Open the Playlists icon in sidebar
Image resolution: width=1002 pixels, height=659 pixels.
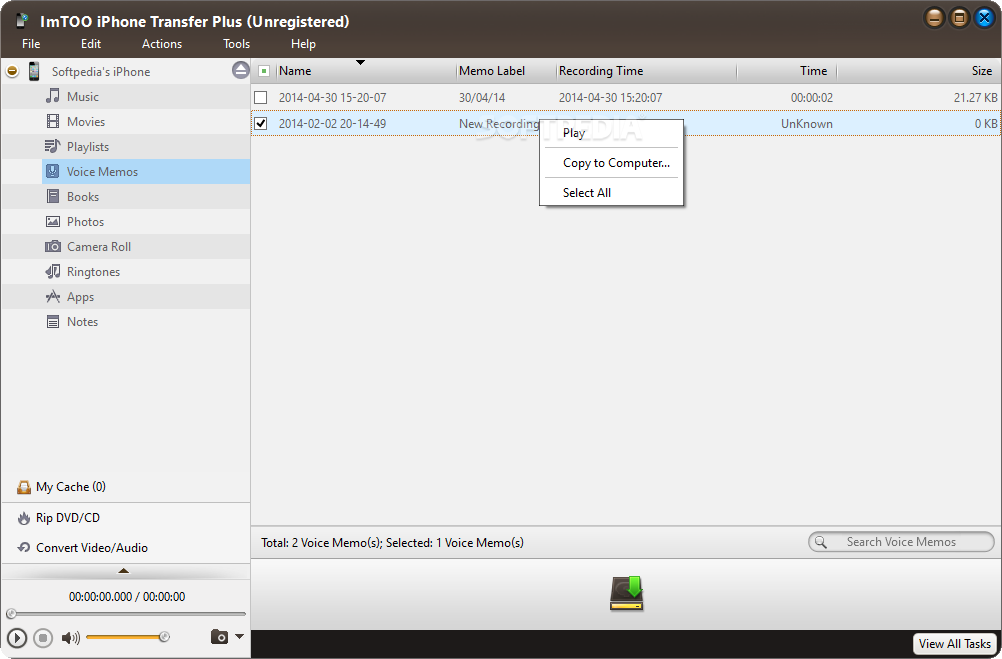pyautogui.click(x=52, y=146)
